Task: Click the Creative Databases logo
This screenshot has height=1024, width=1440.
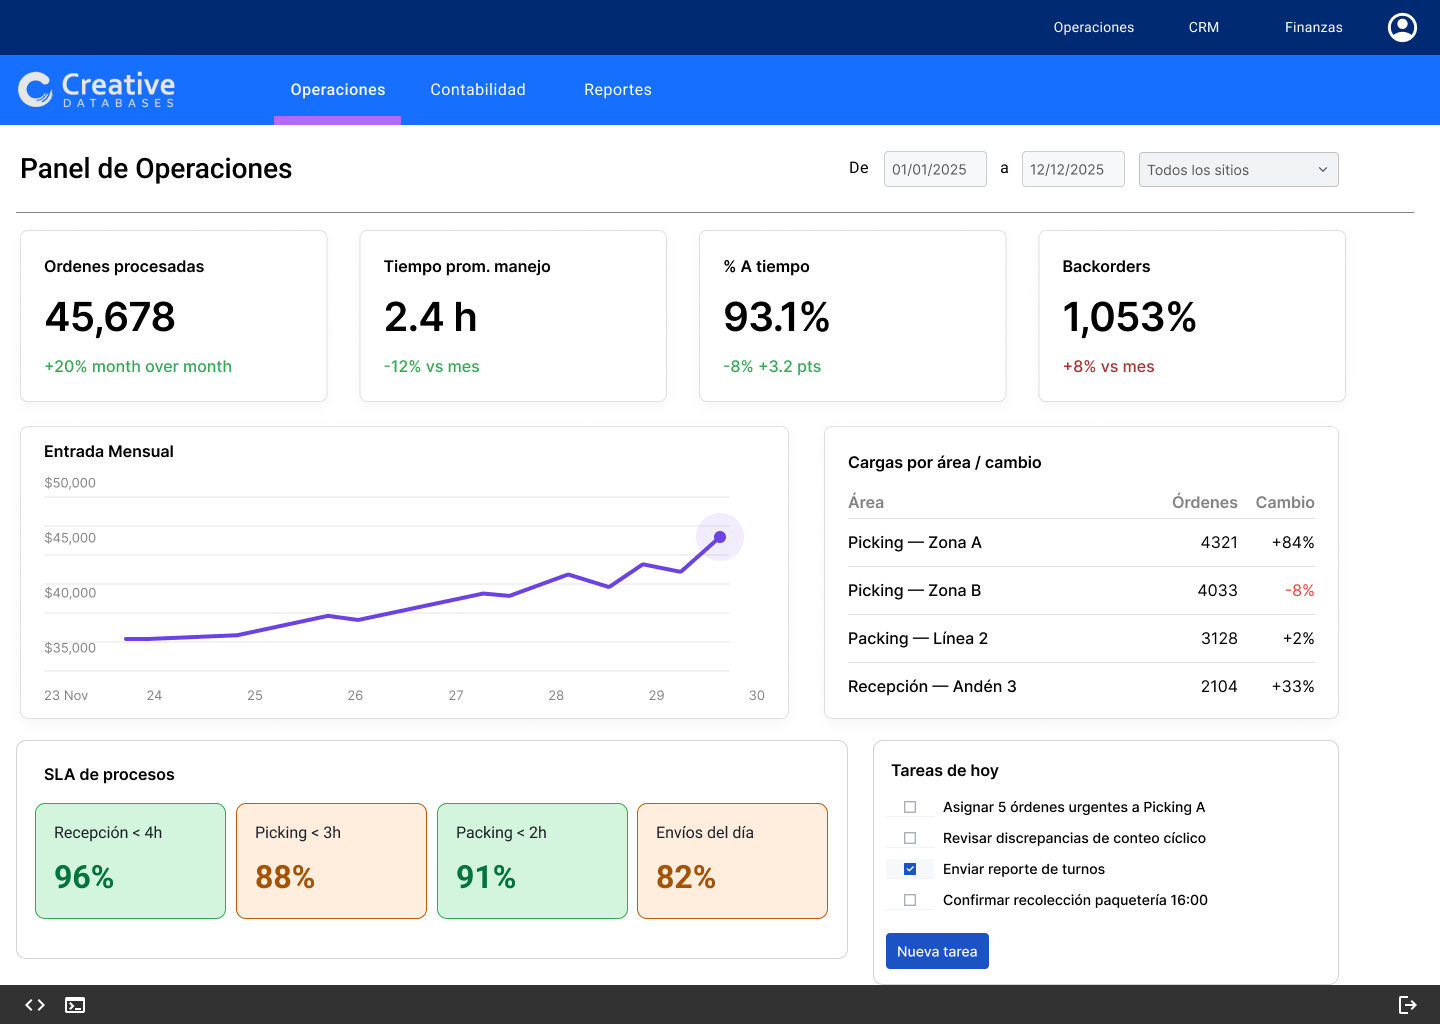Action: point(97,90)
